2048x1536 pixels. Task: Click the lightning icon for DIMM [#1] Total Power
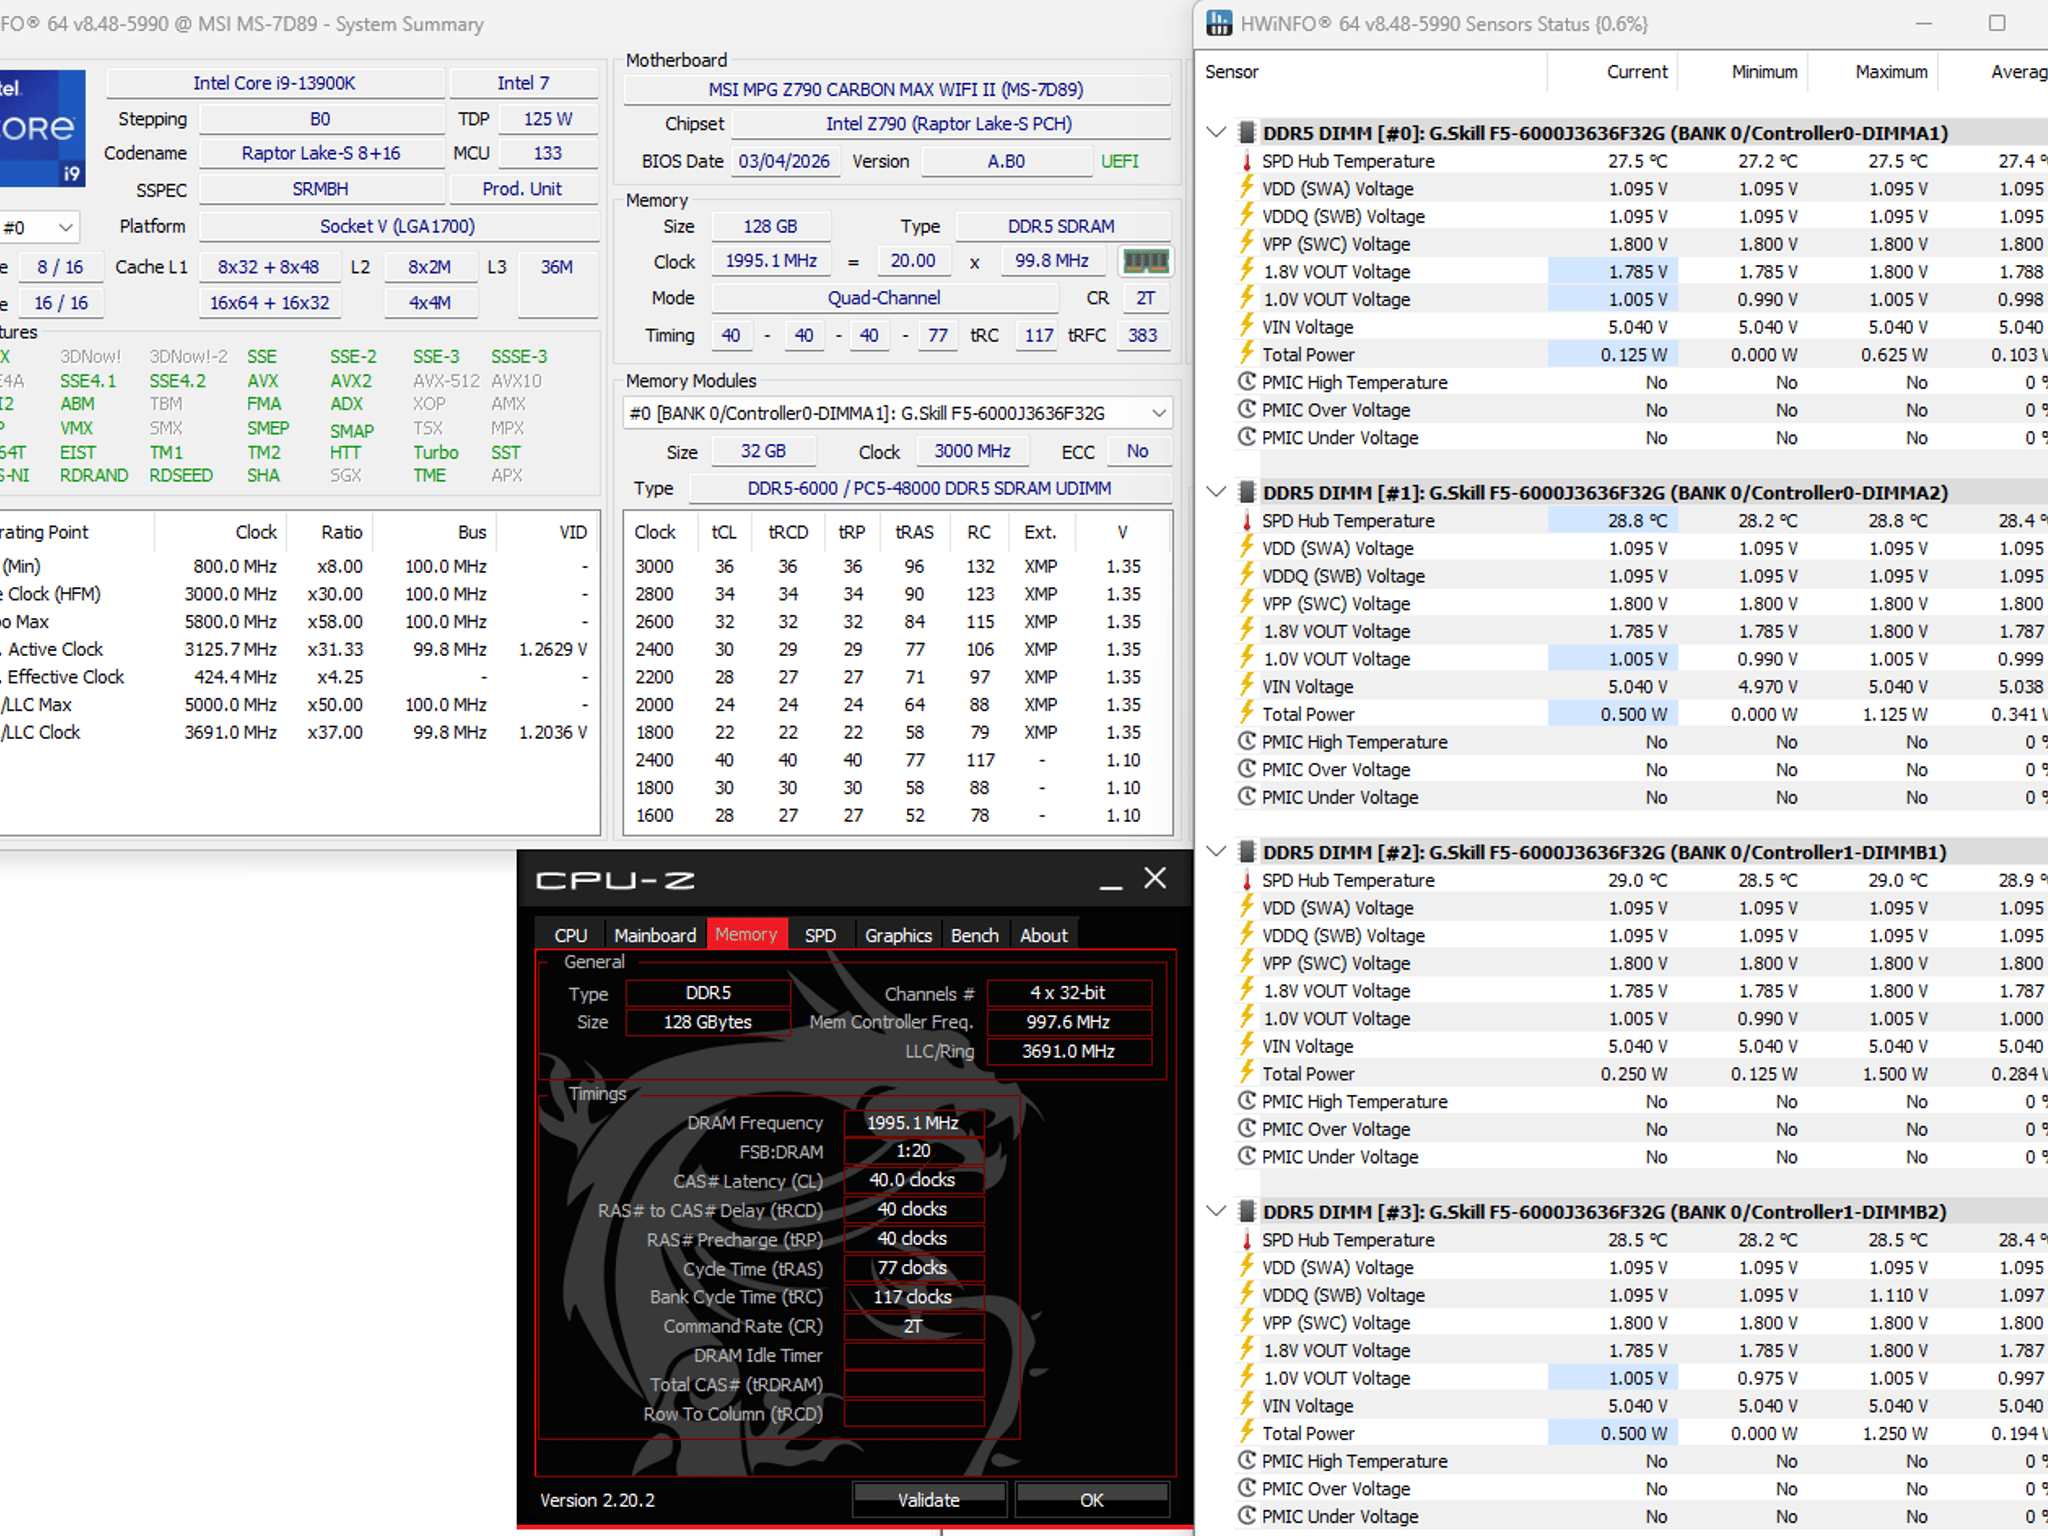click(x=1247, y=714)
